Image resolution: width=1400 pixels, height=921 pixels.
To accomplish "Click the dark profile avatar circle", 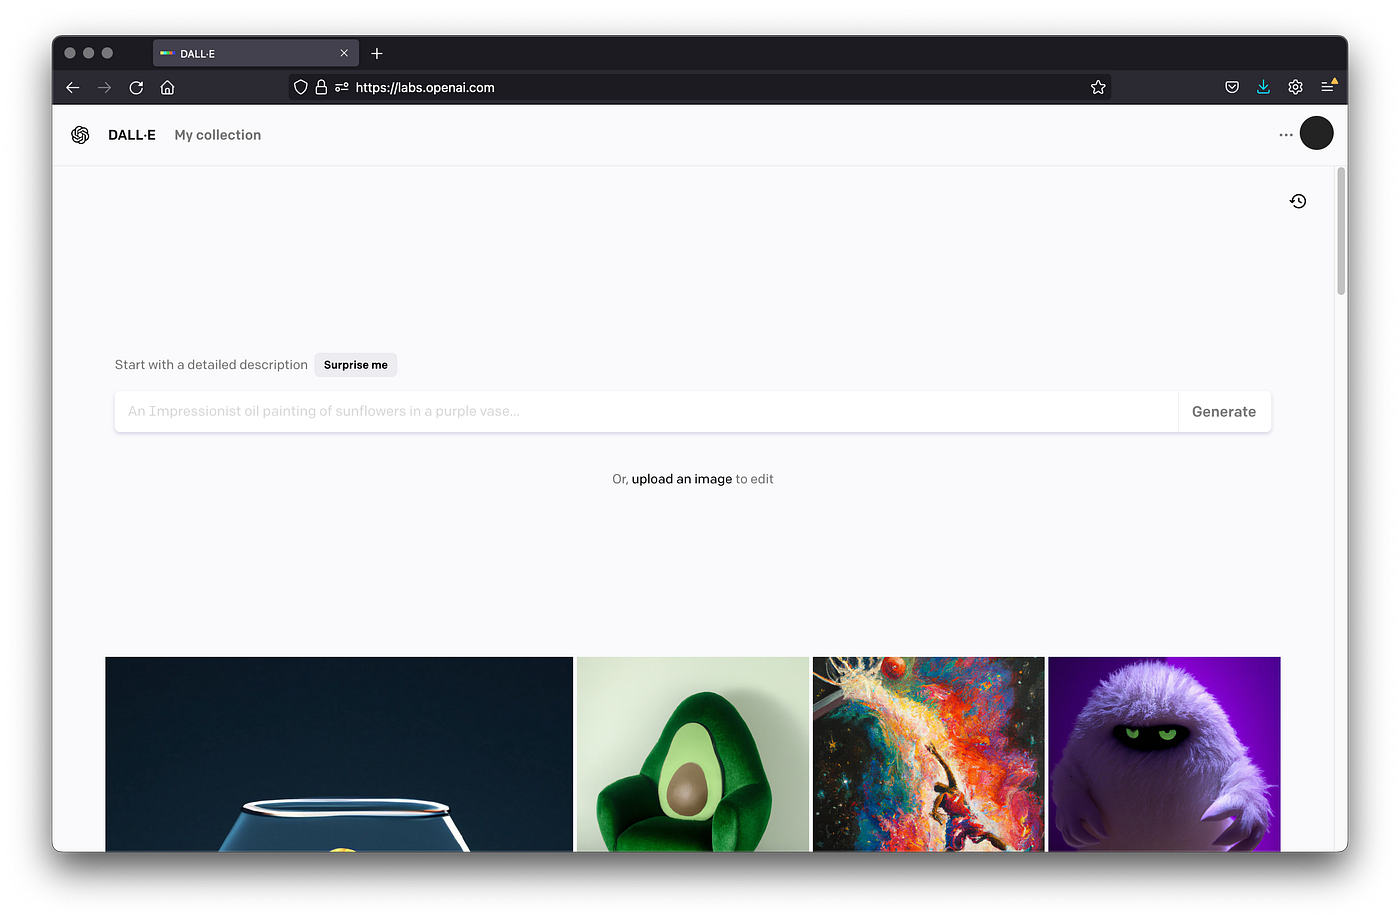I will click(x=1316, y=133).
